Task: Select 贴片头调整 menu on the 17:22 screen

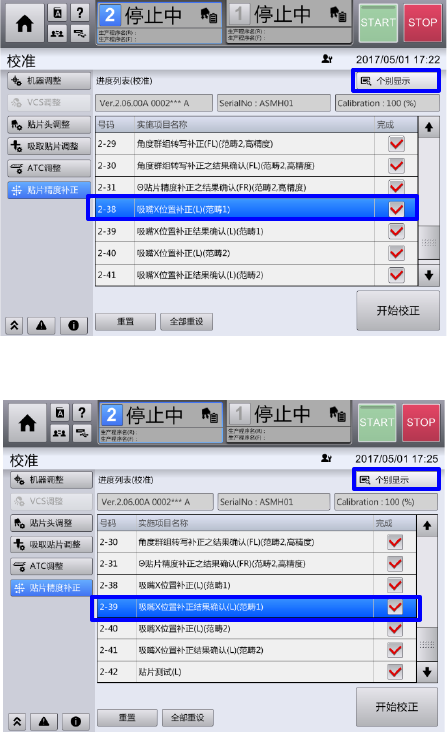Action: (x=49, y=125)
